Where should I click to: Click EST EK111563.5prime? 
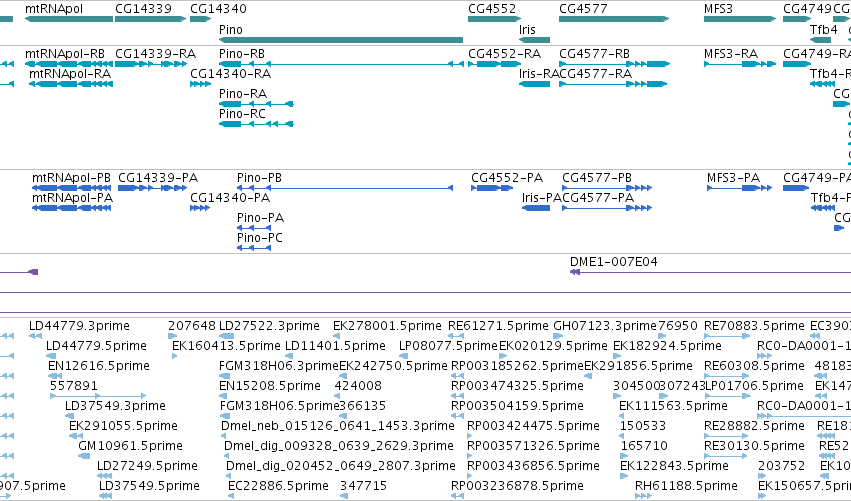coord(673,407)
